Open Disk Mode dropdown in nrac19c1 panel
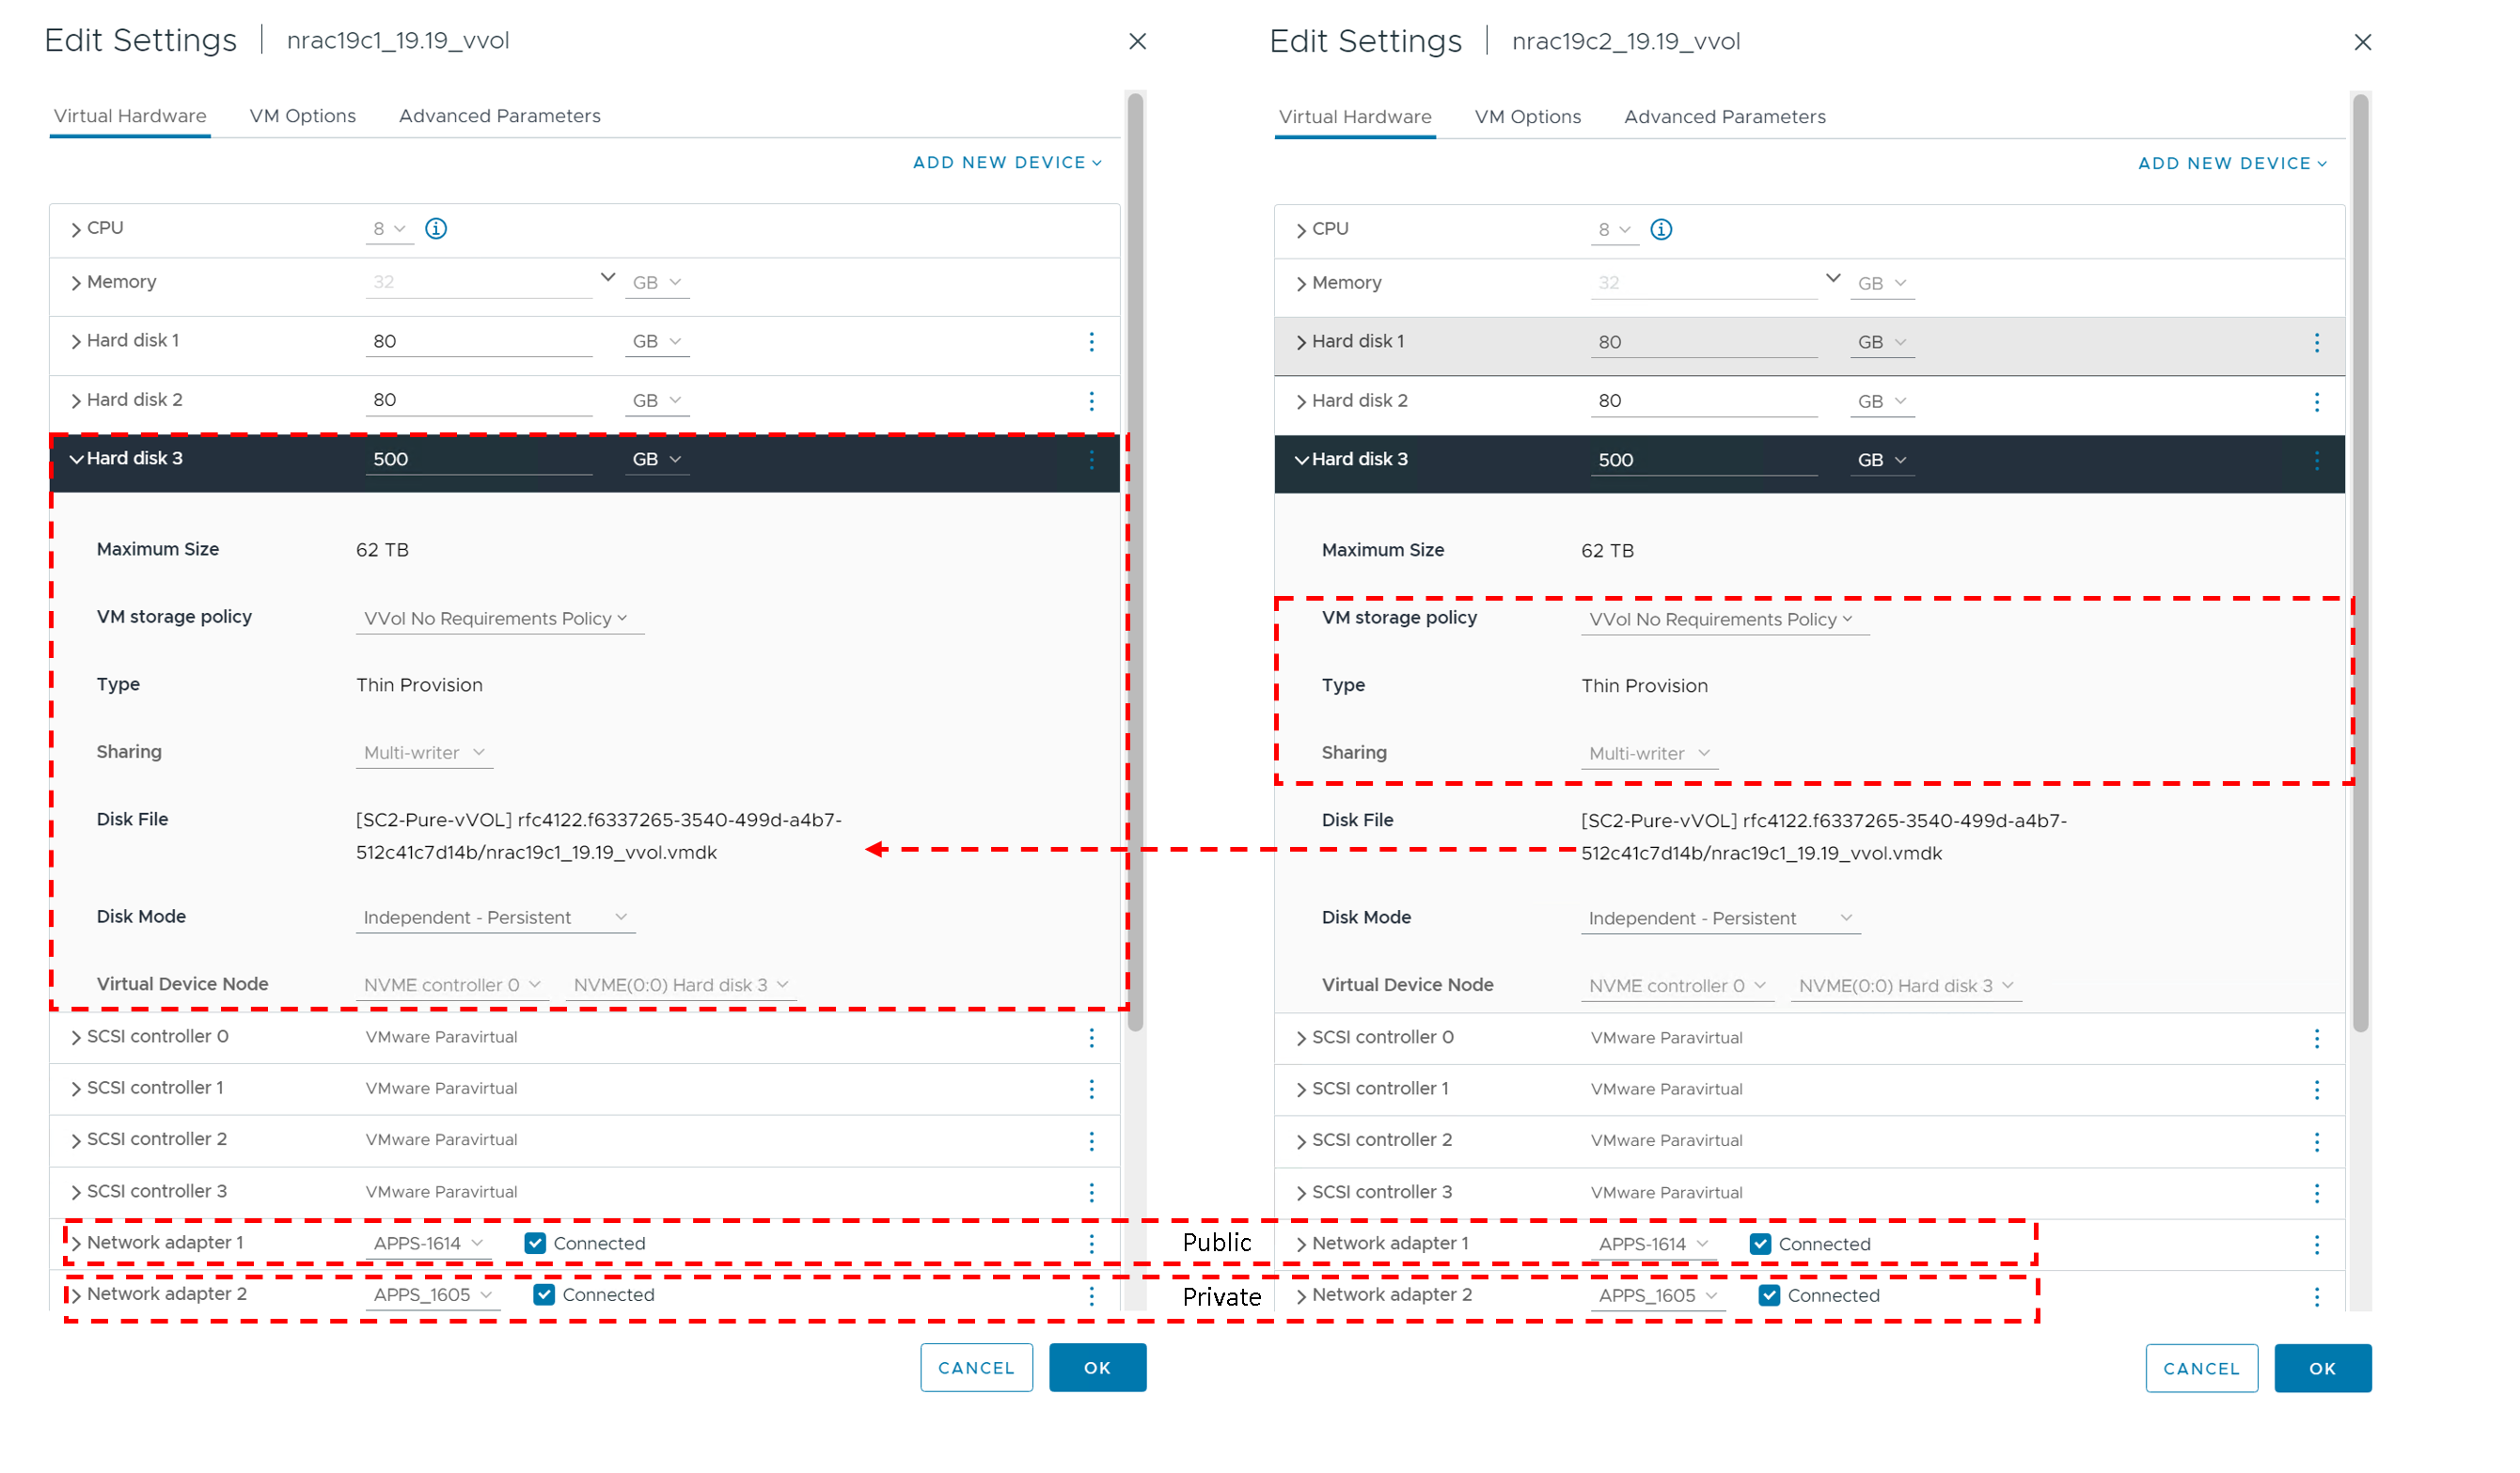This screenshot has width=2520, height=1473. point(495,918)
